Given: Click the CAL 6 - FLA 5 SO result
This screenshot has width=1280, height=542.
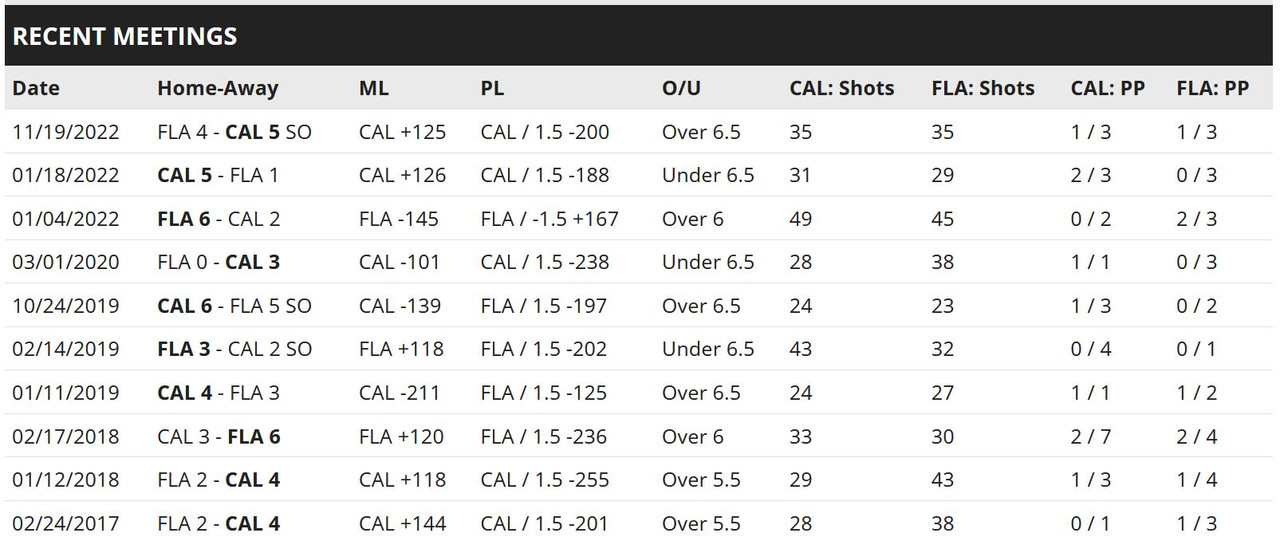Looking at the screenshot, I should click(235, 306).
